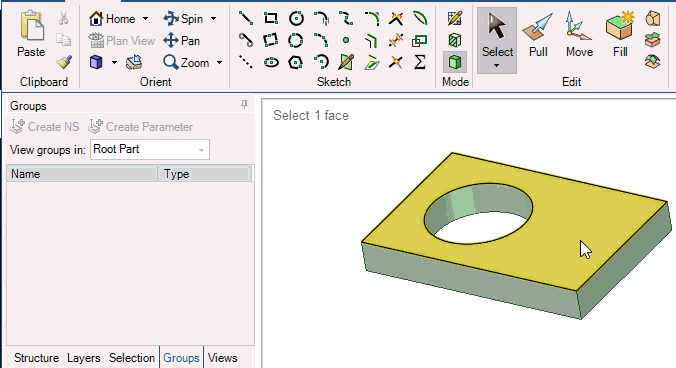The height and width of the screenshot is (368, 676).
Task: Switch to Sketch mode
Action: click(455, 18)
